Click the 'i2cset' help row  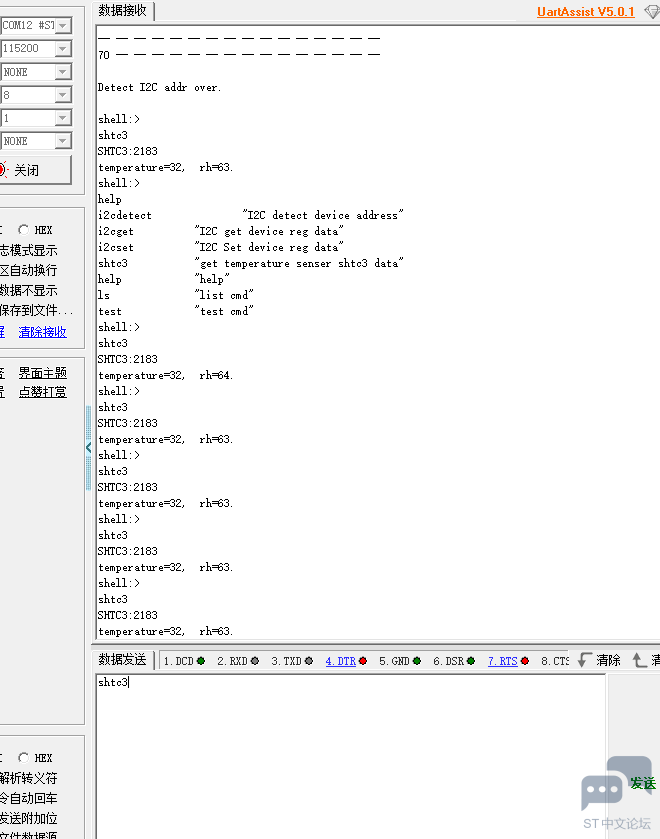(x=221, y=247)
